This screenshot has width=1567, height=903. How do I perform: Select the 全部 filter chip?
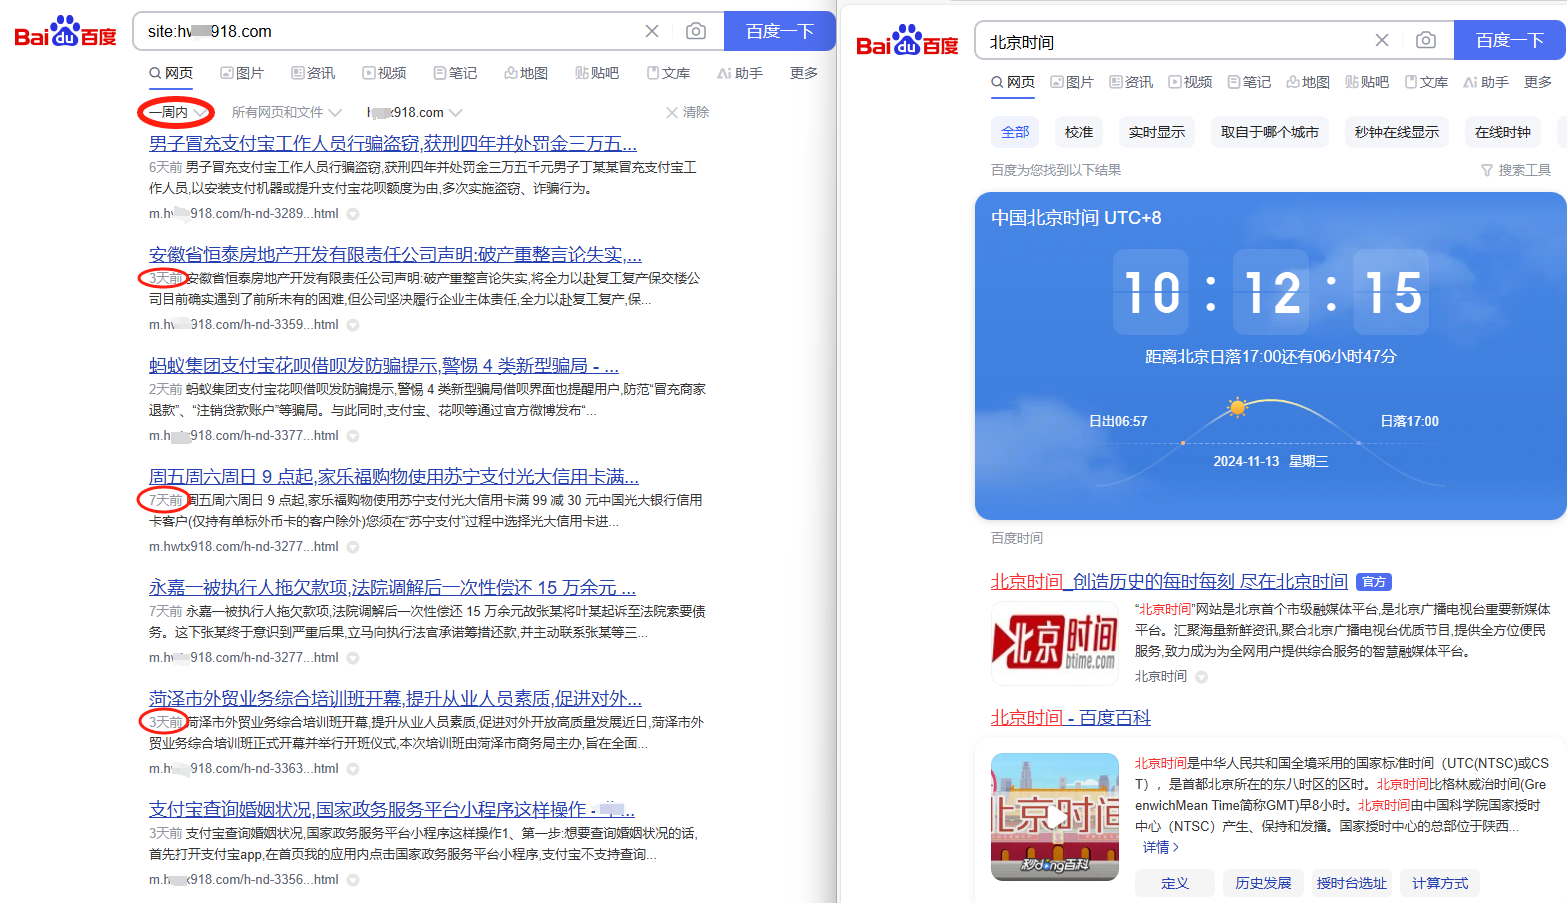tap(1015, 132)
